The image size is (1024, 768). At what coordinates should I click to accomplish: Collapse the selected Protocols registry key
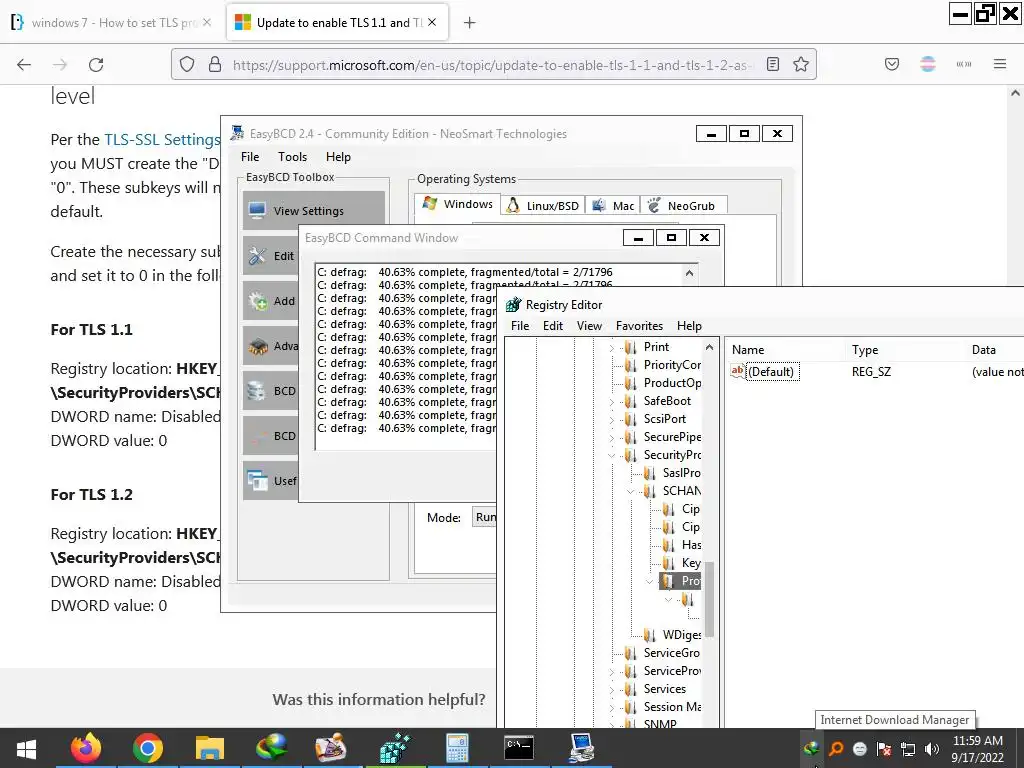[x=649, y=581]
